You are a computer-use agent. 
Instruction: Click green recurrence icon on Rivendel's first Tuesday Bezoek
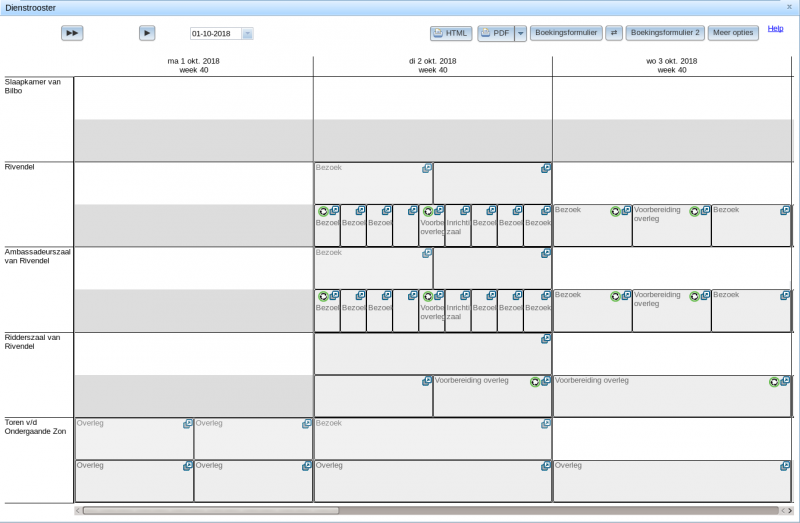click(323, 211)
